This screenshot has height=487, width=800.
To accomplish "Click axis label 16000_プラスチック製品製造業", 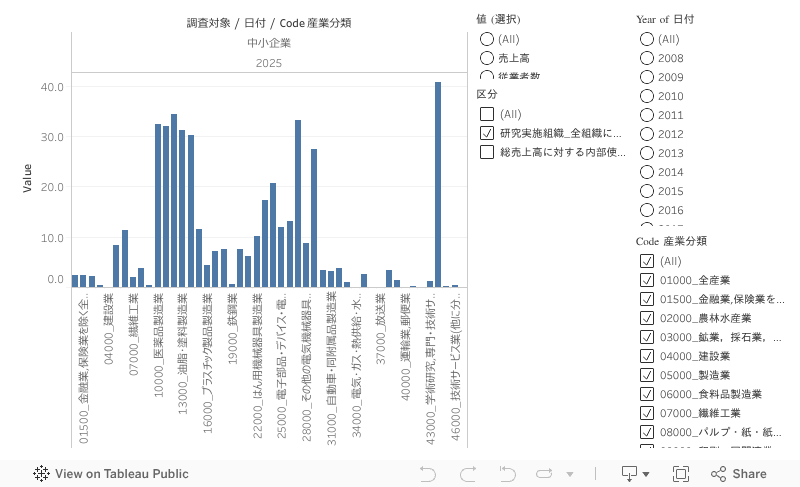I will [x=207, y=364].
